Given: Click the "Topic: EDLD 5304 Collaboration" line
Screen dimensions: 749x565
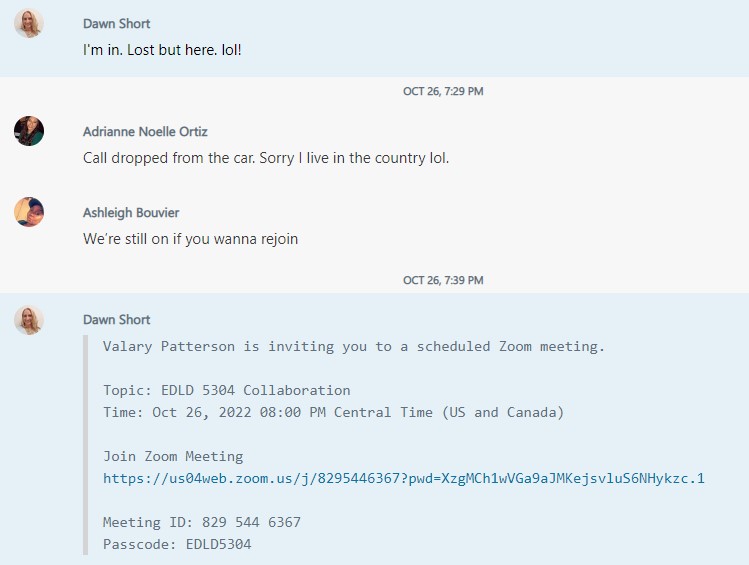Looking at the screenshot, I should (x=226, y=390).
